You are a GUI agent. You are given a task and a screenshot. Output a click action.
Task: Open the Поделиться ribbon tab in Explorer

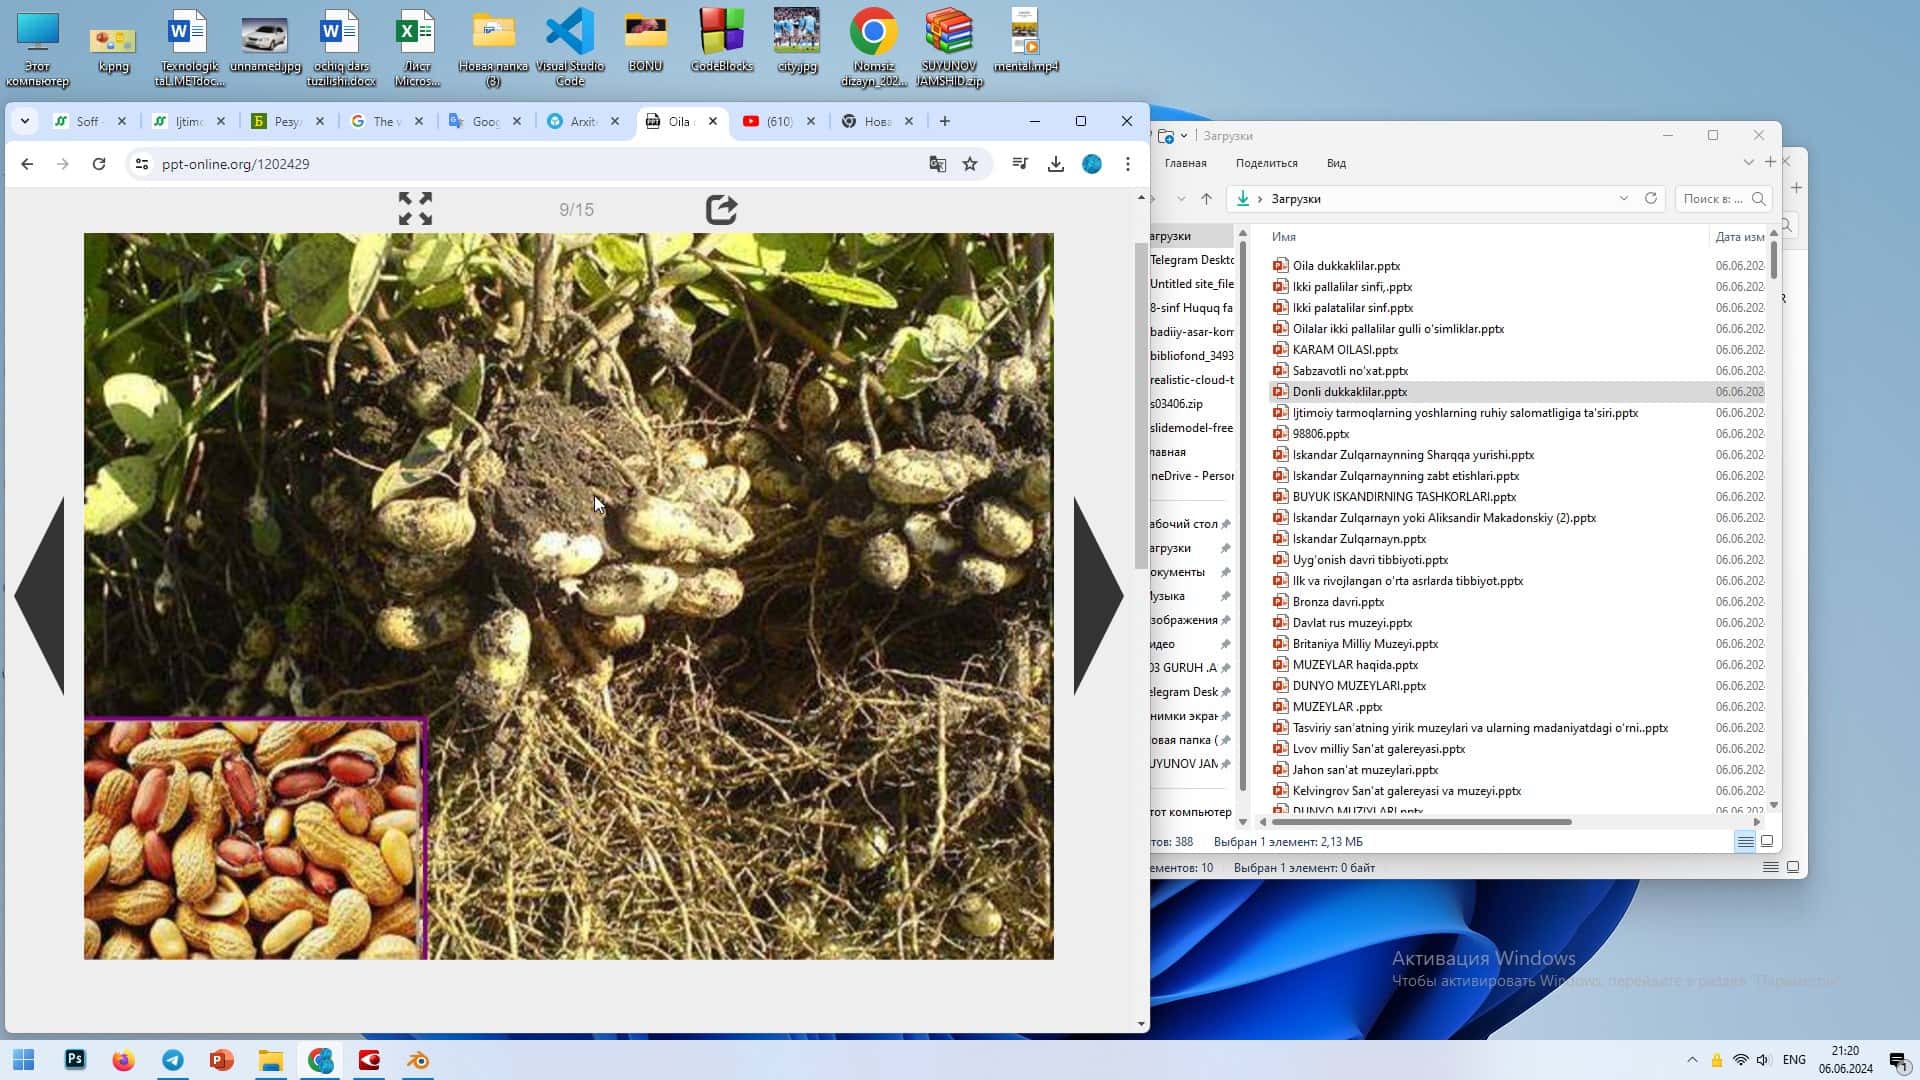[x=1266, y=163]
